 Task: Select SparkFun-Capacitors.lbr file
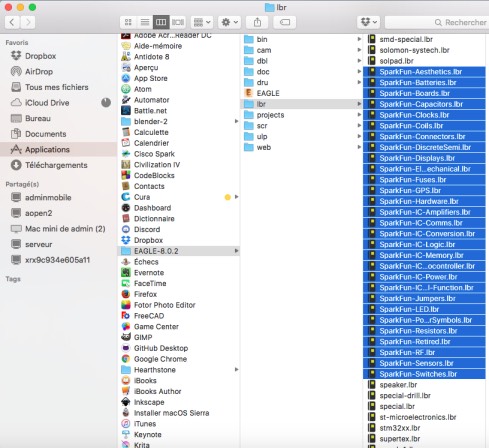(x=424, y=104)
